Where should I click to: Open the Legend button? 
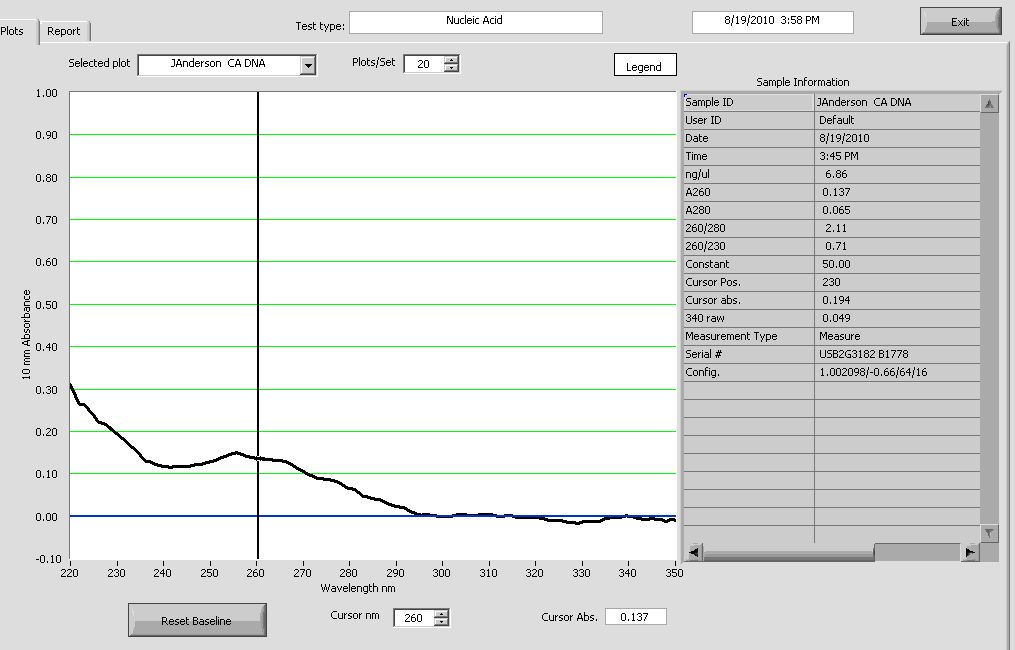[644, 66]
